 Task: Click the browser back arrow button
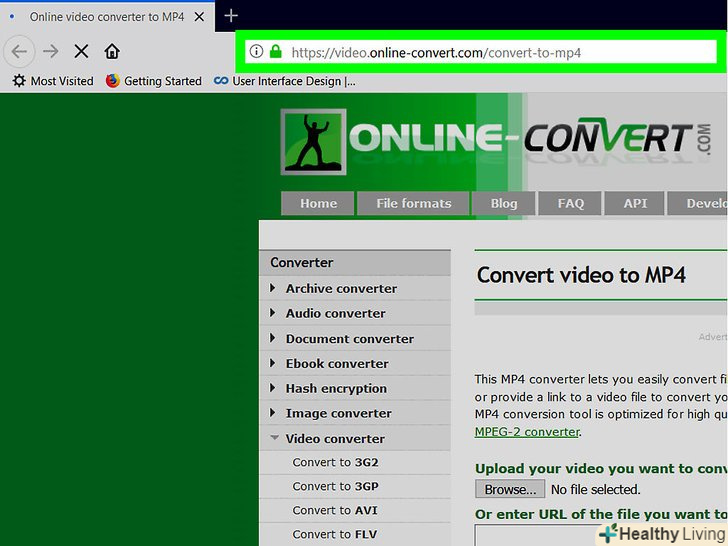tap(19, 51)
